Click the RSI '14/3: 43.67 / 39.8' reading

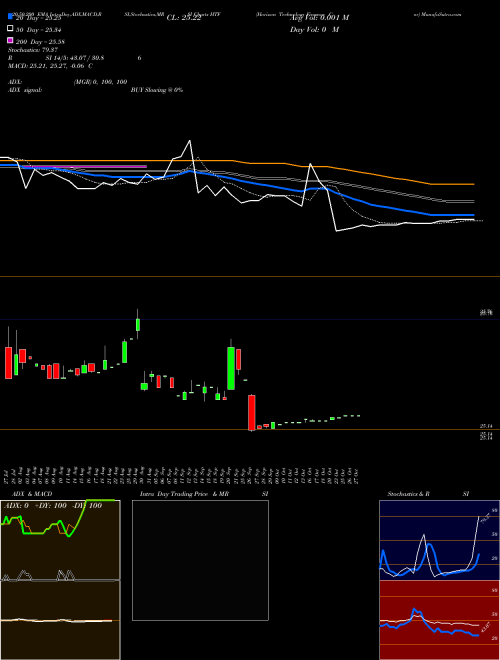[75, 58]
